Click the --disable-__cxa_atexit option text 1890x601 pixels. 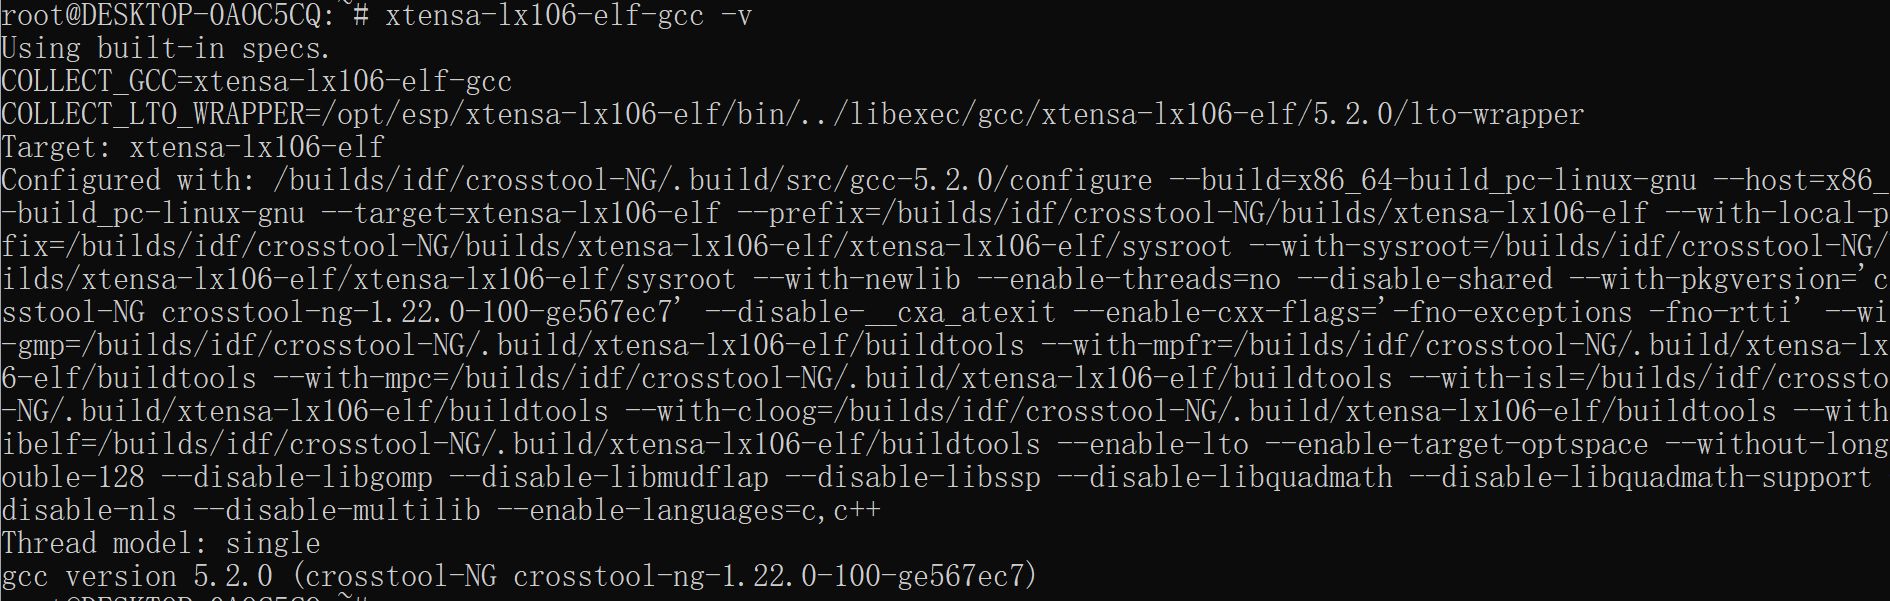click(x=881, y=313)
